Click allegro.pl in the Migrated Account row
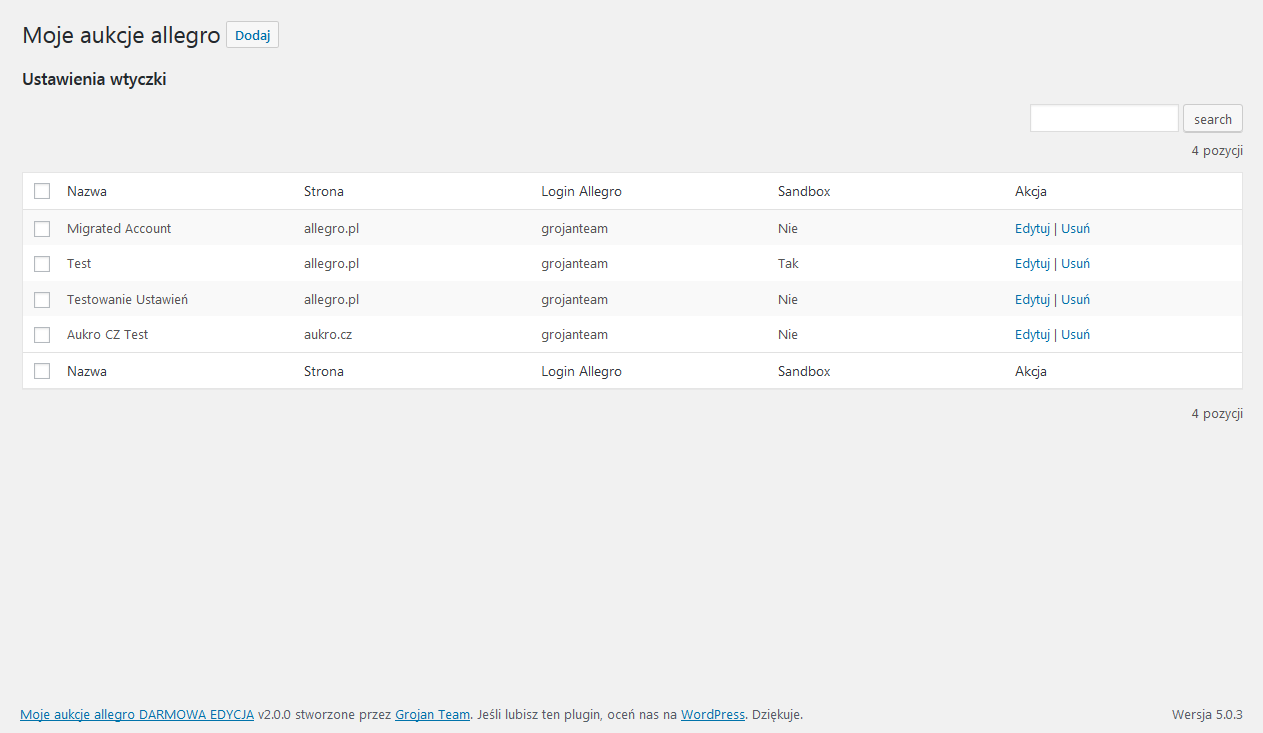The image size is (1263, 733). click(331, 228)
